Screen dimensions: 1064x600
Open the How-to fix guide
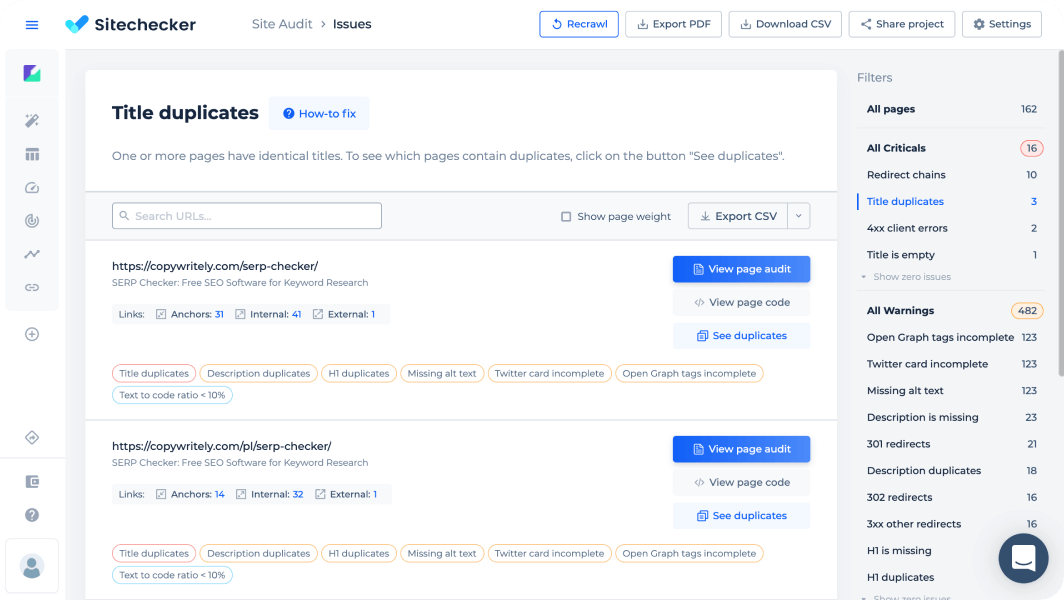319,113
